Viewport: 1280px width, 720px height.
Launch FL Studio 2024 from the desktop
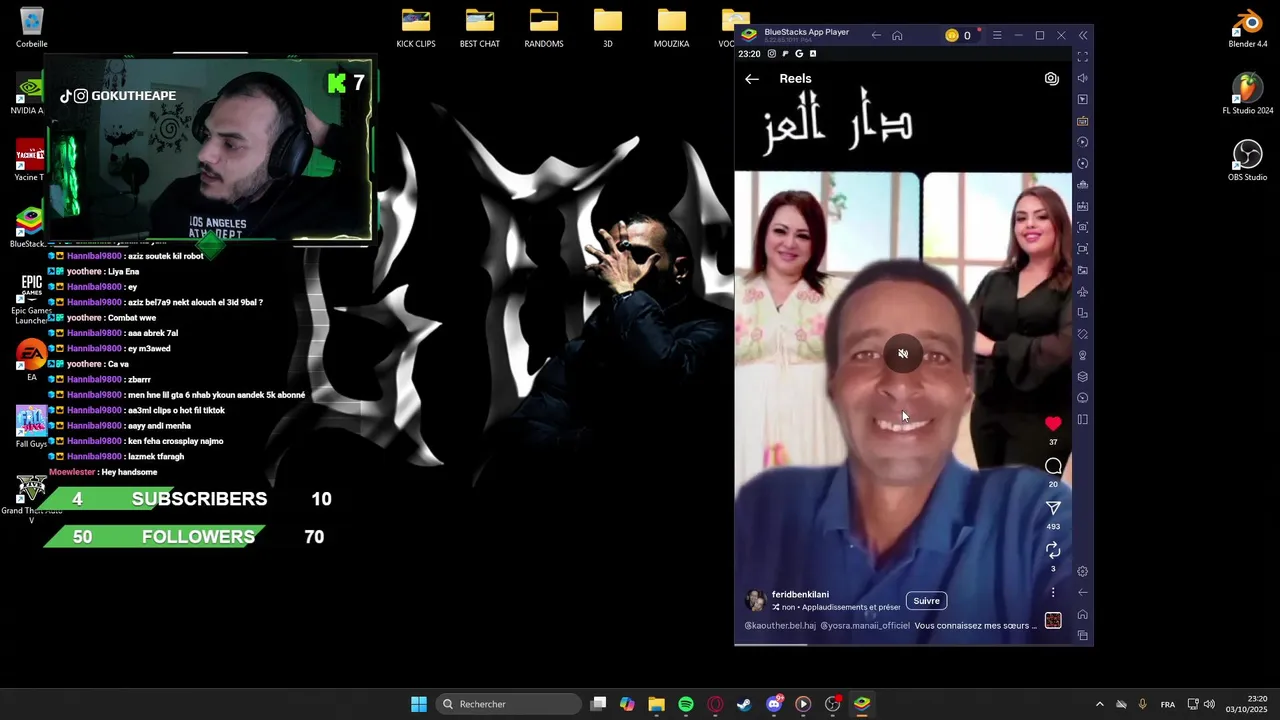tap(1248, 95)
